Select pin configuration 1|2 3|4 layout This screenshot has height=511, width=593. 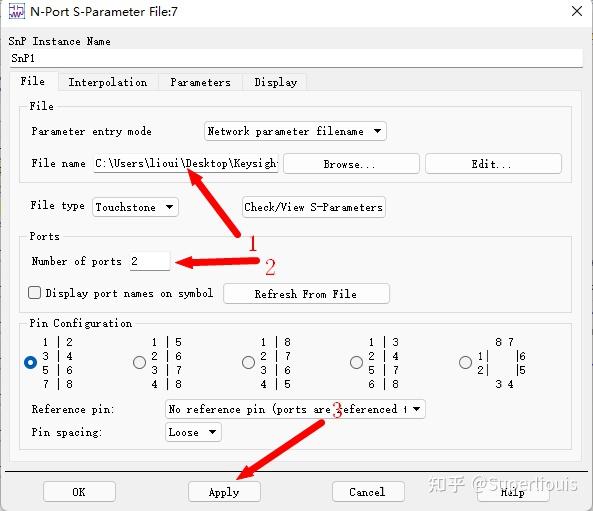(x=30, y=362)
